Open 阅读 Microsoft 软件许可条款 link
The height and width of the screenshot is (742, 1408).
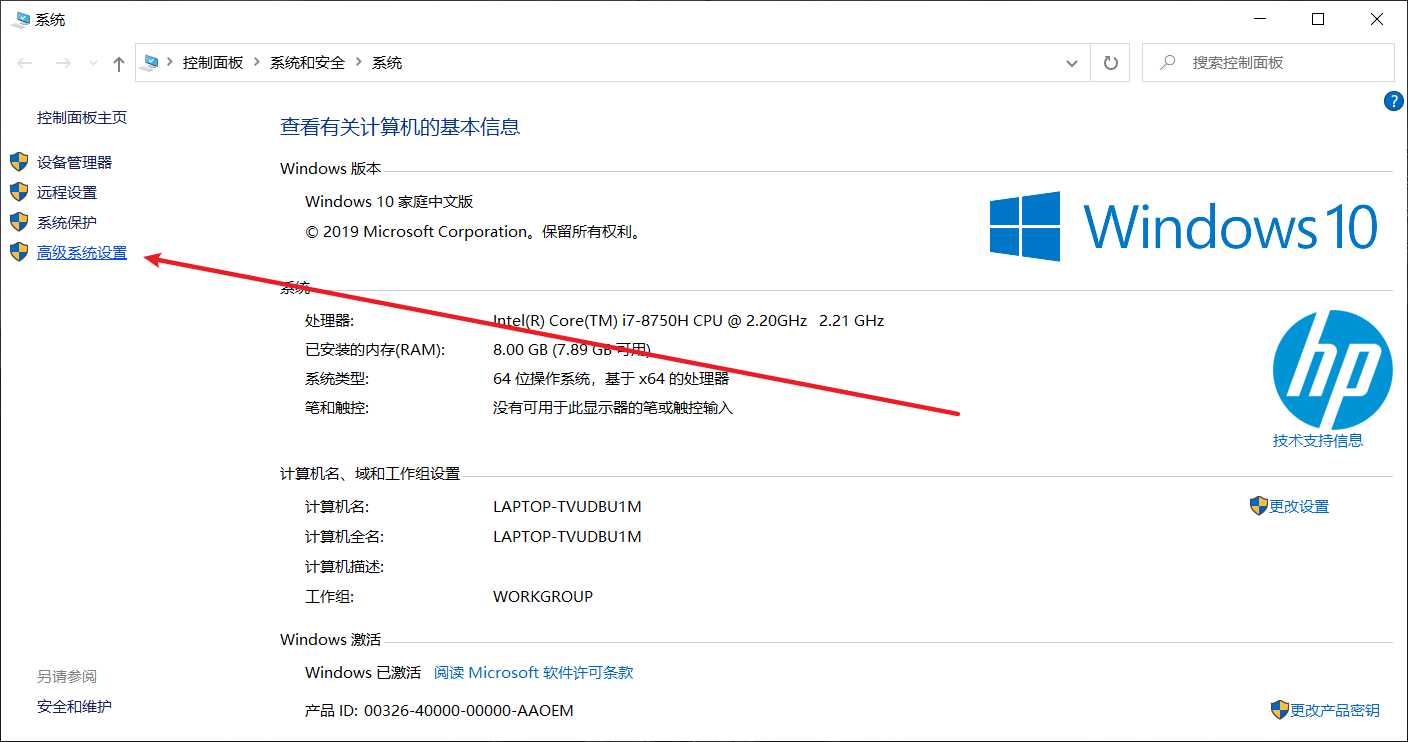point(534,673)
